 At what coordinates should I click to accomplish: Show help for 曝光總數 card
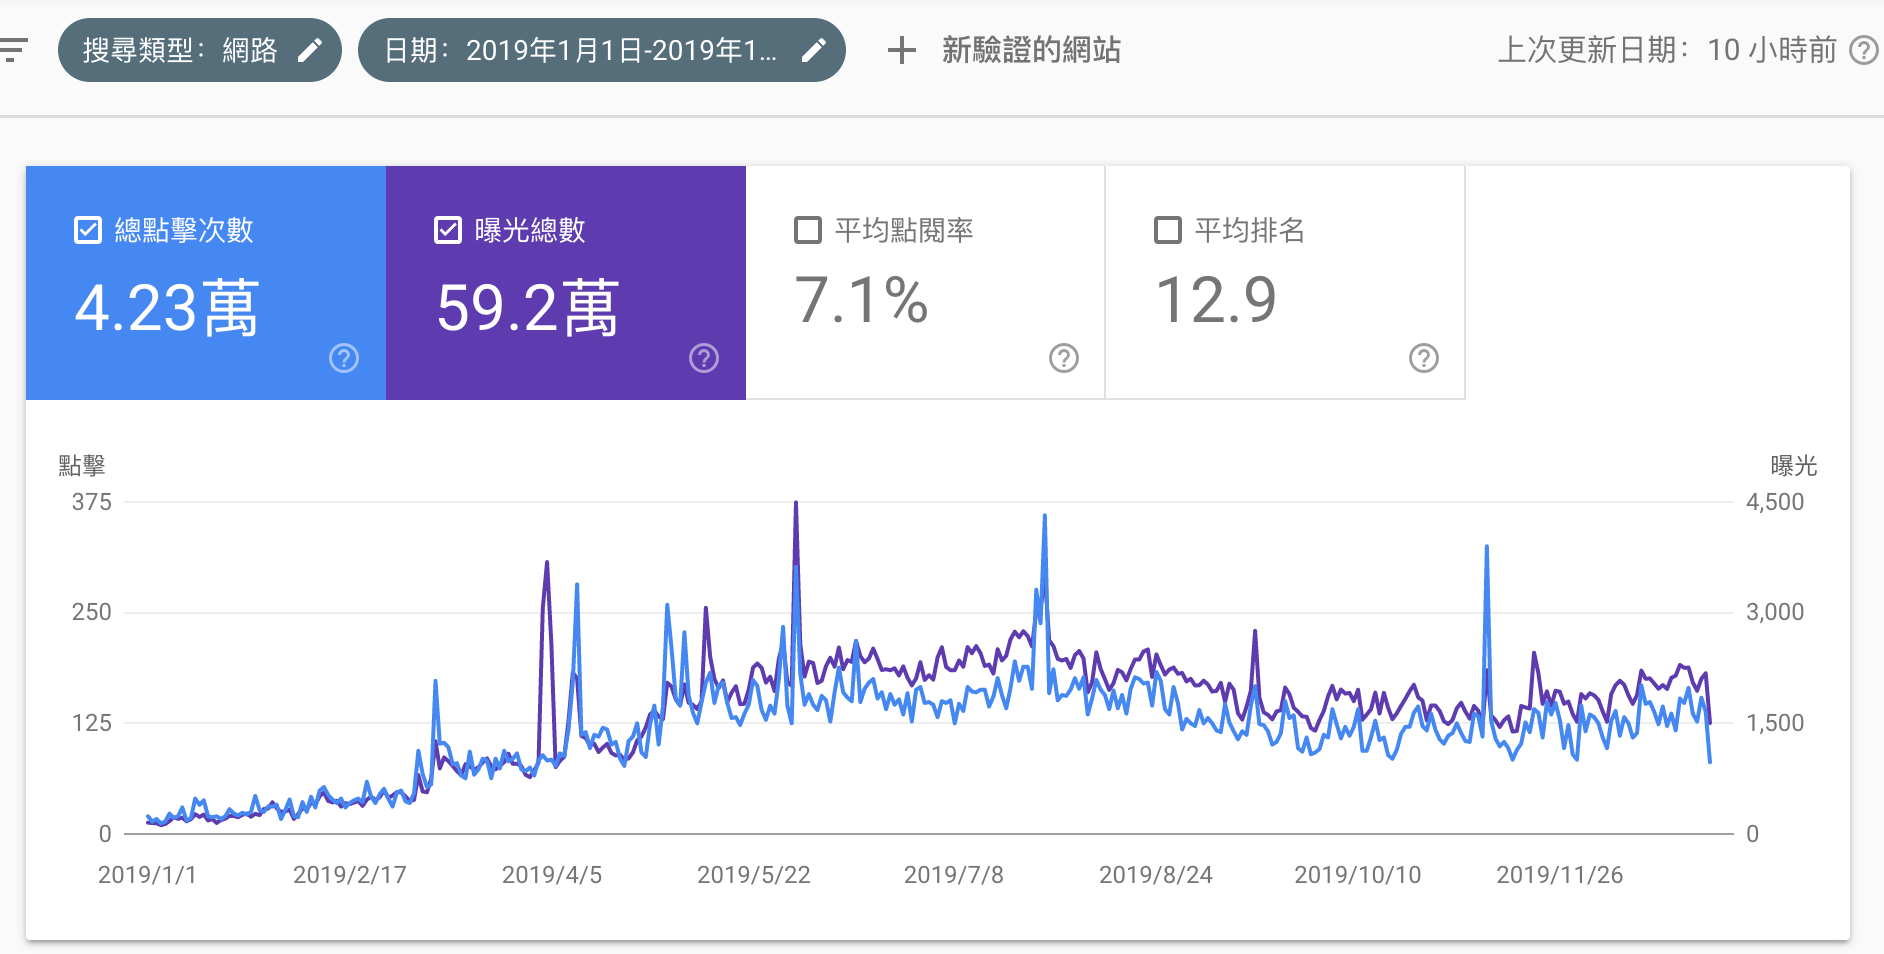[x=704, y=358]
